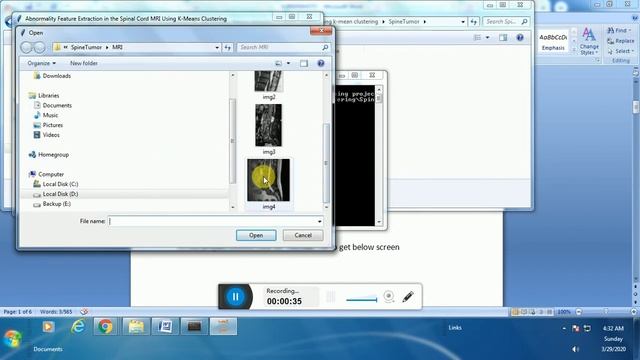Adjust the recorder volume slider
The height and width of the screenshot is (360, 640).
click(362, 300)
